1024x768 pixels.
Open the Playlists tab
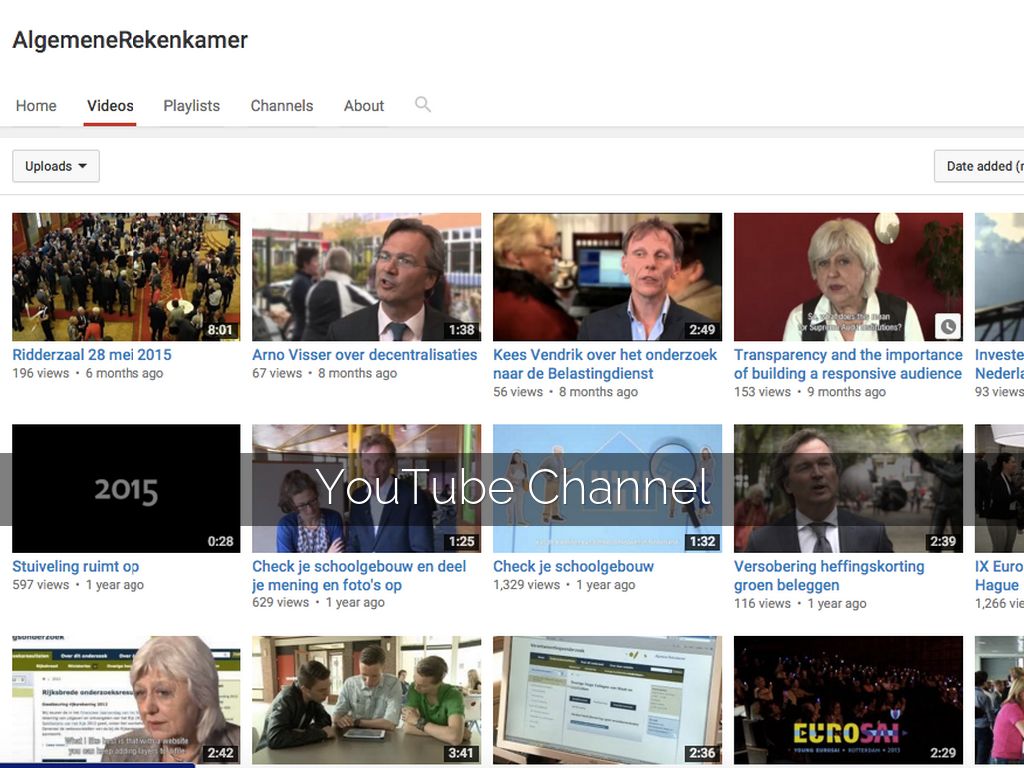[x=191, y=106]
